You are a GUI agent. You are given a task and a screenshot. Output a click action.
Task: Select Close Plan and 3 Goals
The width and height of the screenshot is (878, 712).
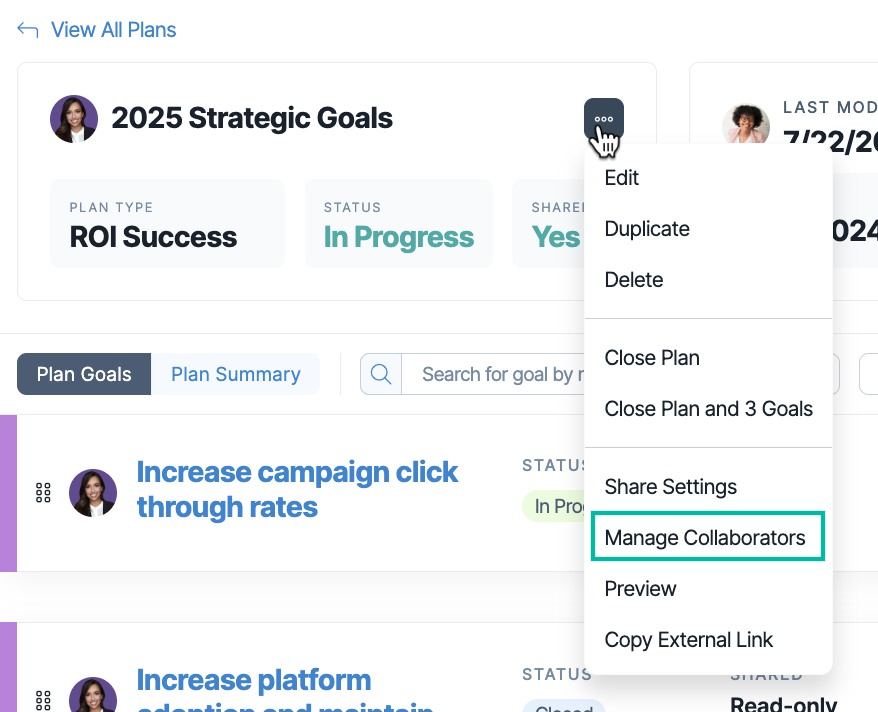708,409
